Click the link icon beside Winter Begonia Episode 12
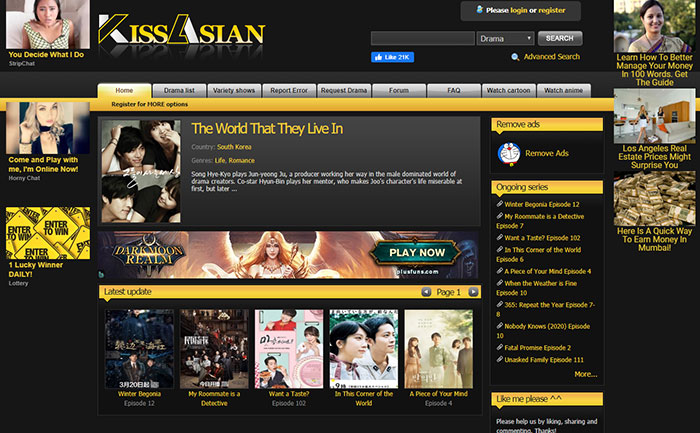Screen dimensions: 700x433 499,204
